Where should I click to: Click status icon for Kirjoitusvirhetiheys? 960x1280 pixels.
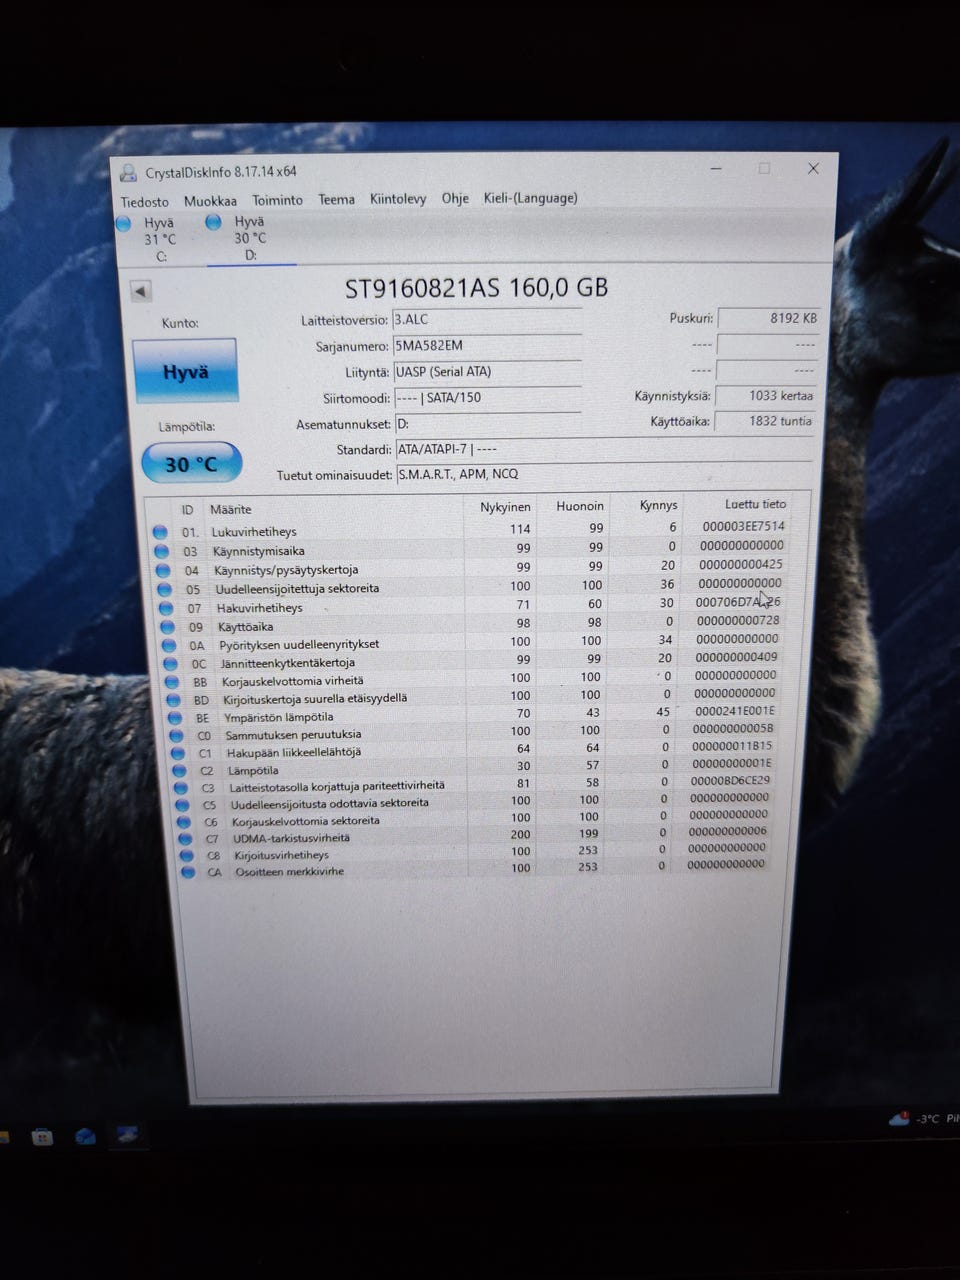pos(186,856)
